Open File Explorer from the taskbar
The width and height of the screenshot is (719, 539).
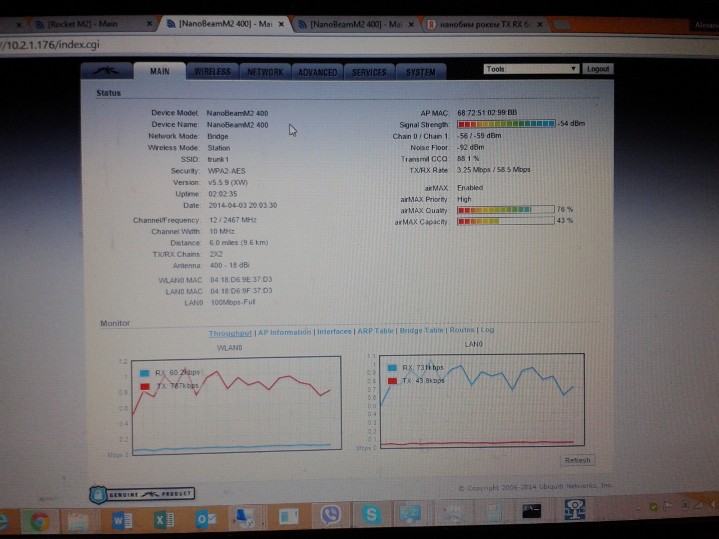click(x=78, y=521)
